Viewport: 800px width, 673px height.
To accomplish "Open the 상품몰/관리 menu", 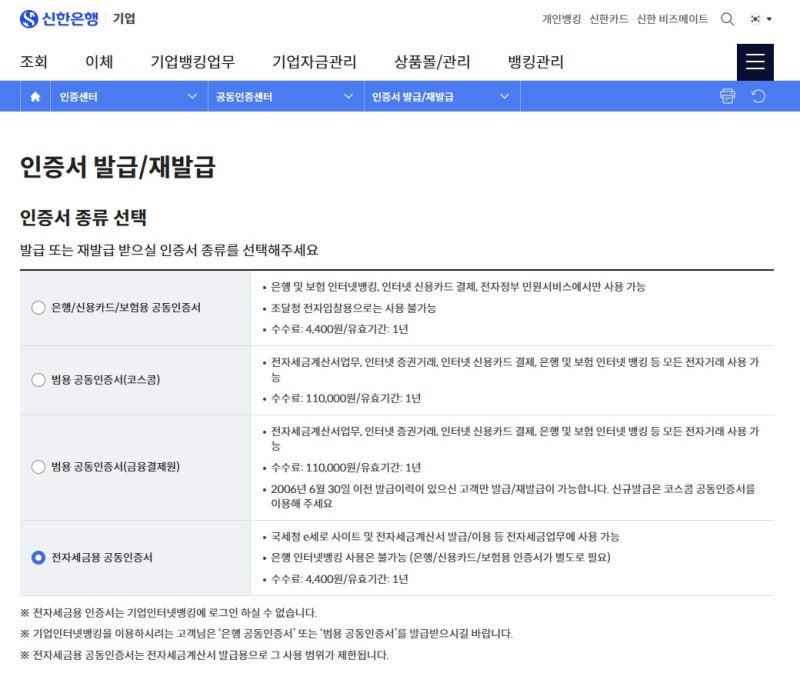I will tap(432, 62).
